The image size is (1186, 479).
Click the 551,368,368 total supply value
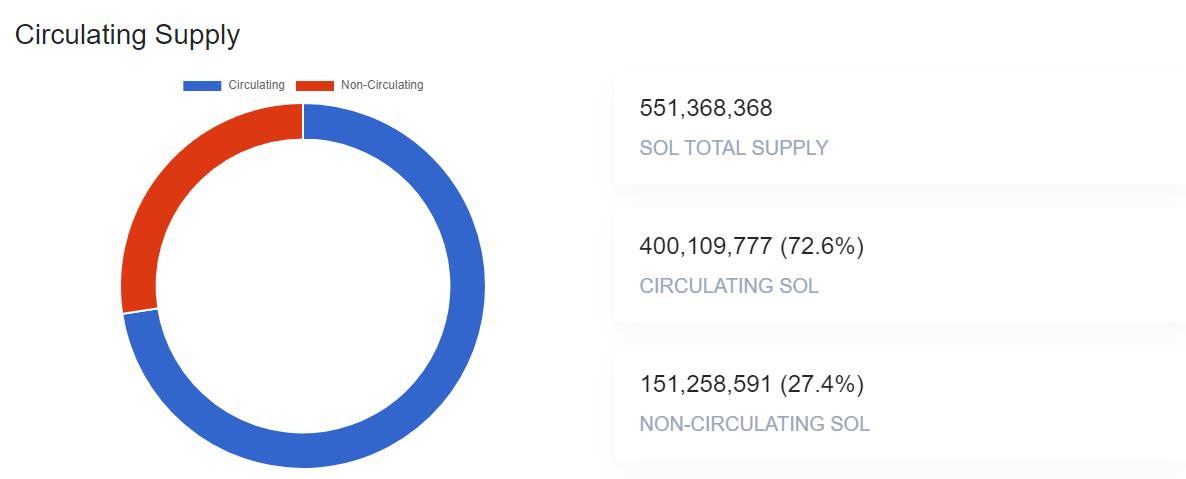pyautogui.click(x=706, y=108)
